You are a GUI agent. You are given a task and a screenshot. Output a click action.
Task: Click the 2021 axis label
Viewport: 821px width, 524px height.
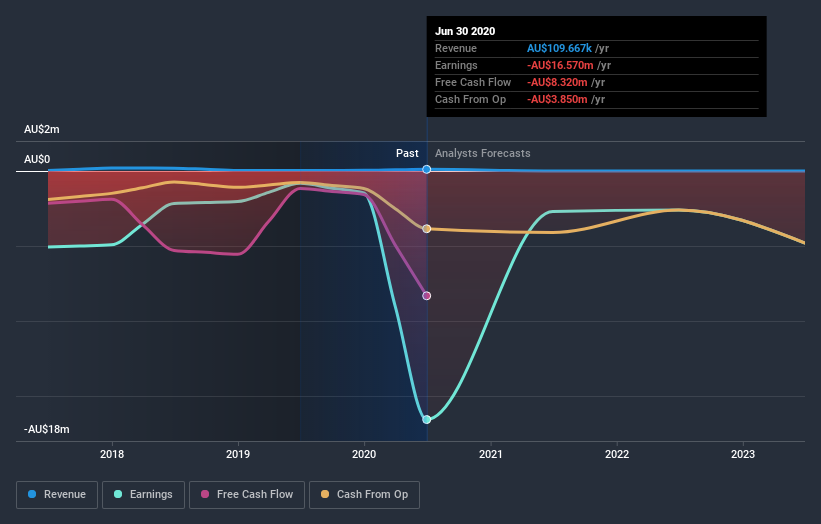coord(491,454)
